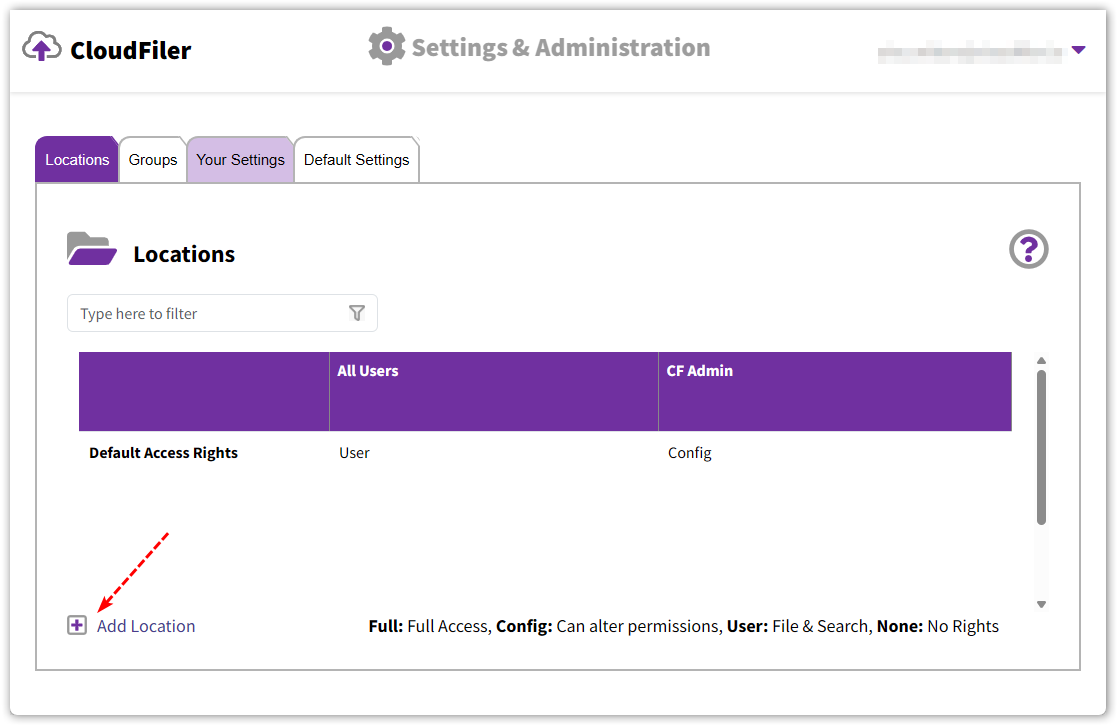Screen dimensions: 1117x725
Task: Click the Config access cell under CF Admin
Action: click(689, 453)
